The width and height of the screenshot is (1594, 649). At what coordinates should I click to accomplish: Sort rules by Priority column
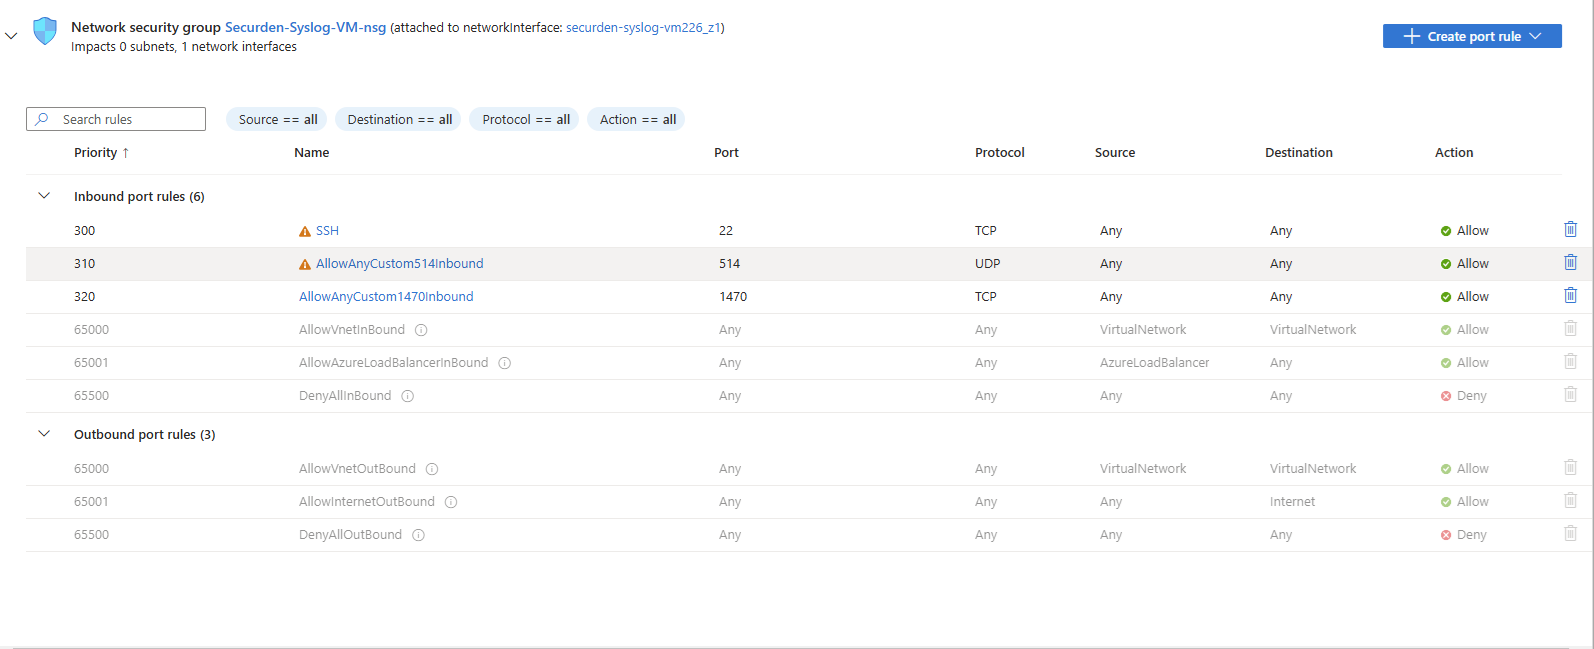[x=101, y=153]
